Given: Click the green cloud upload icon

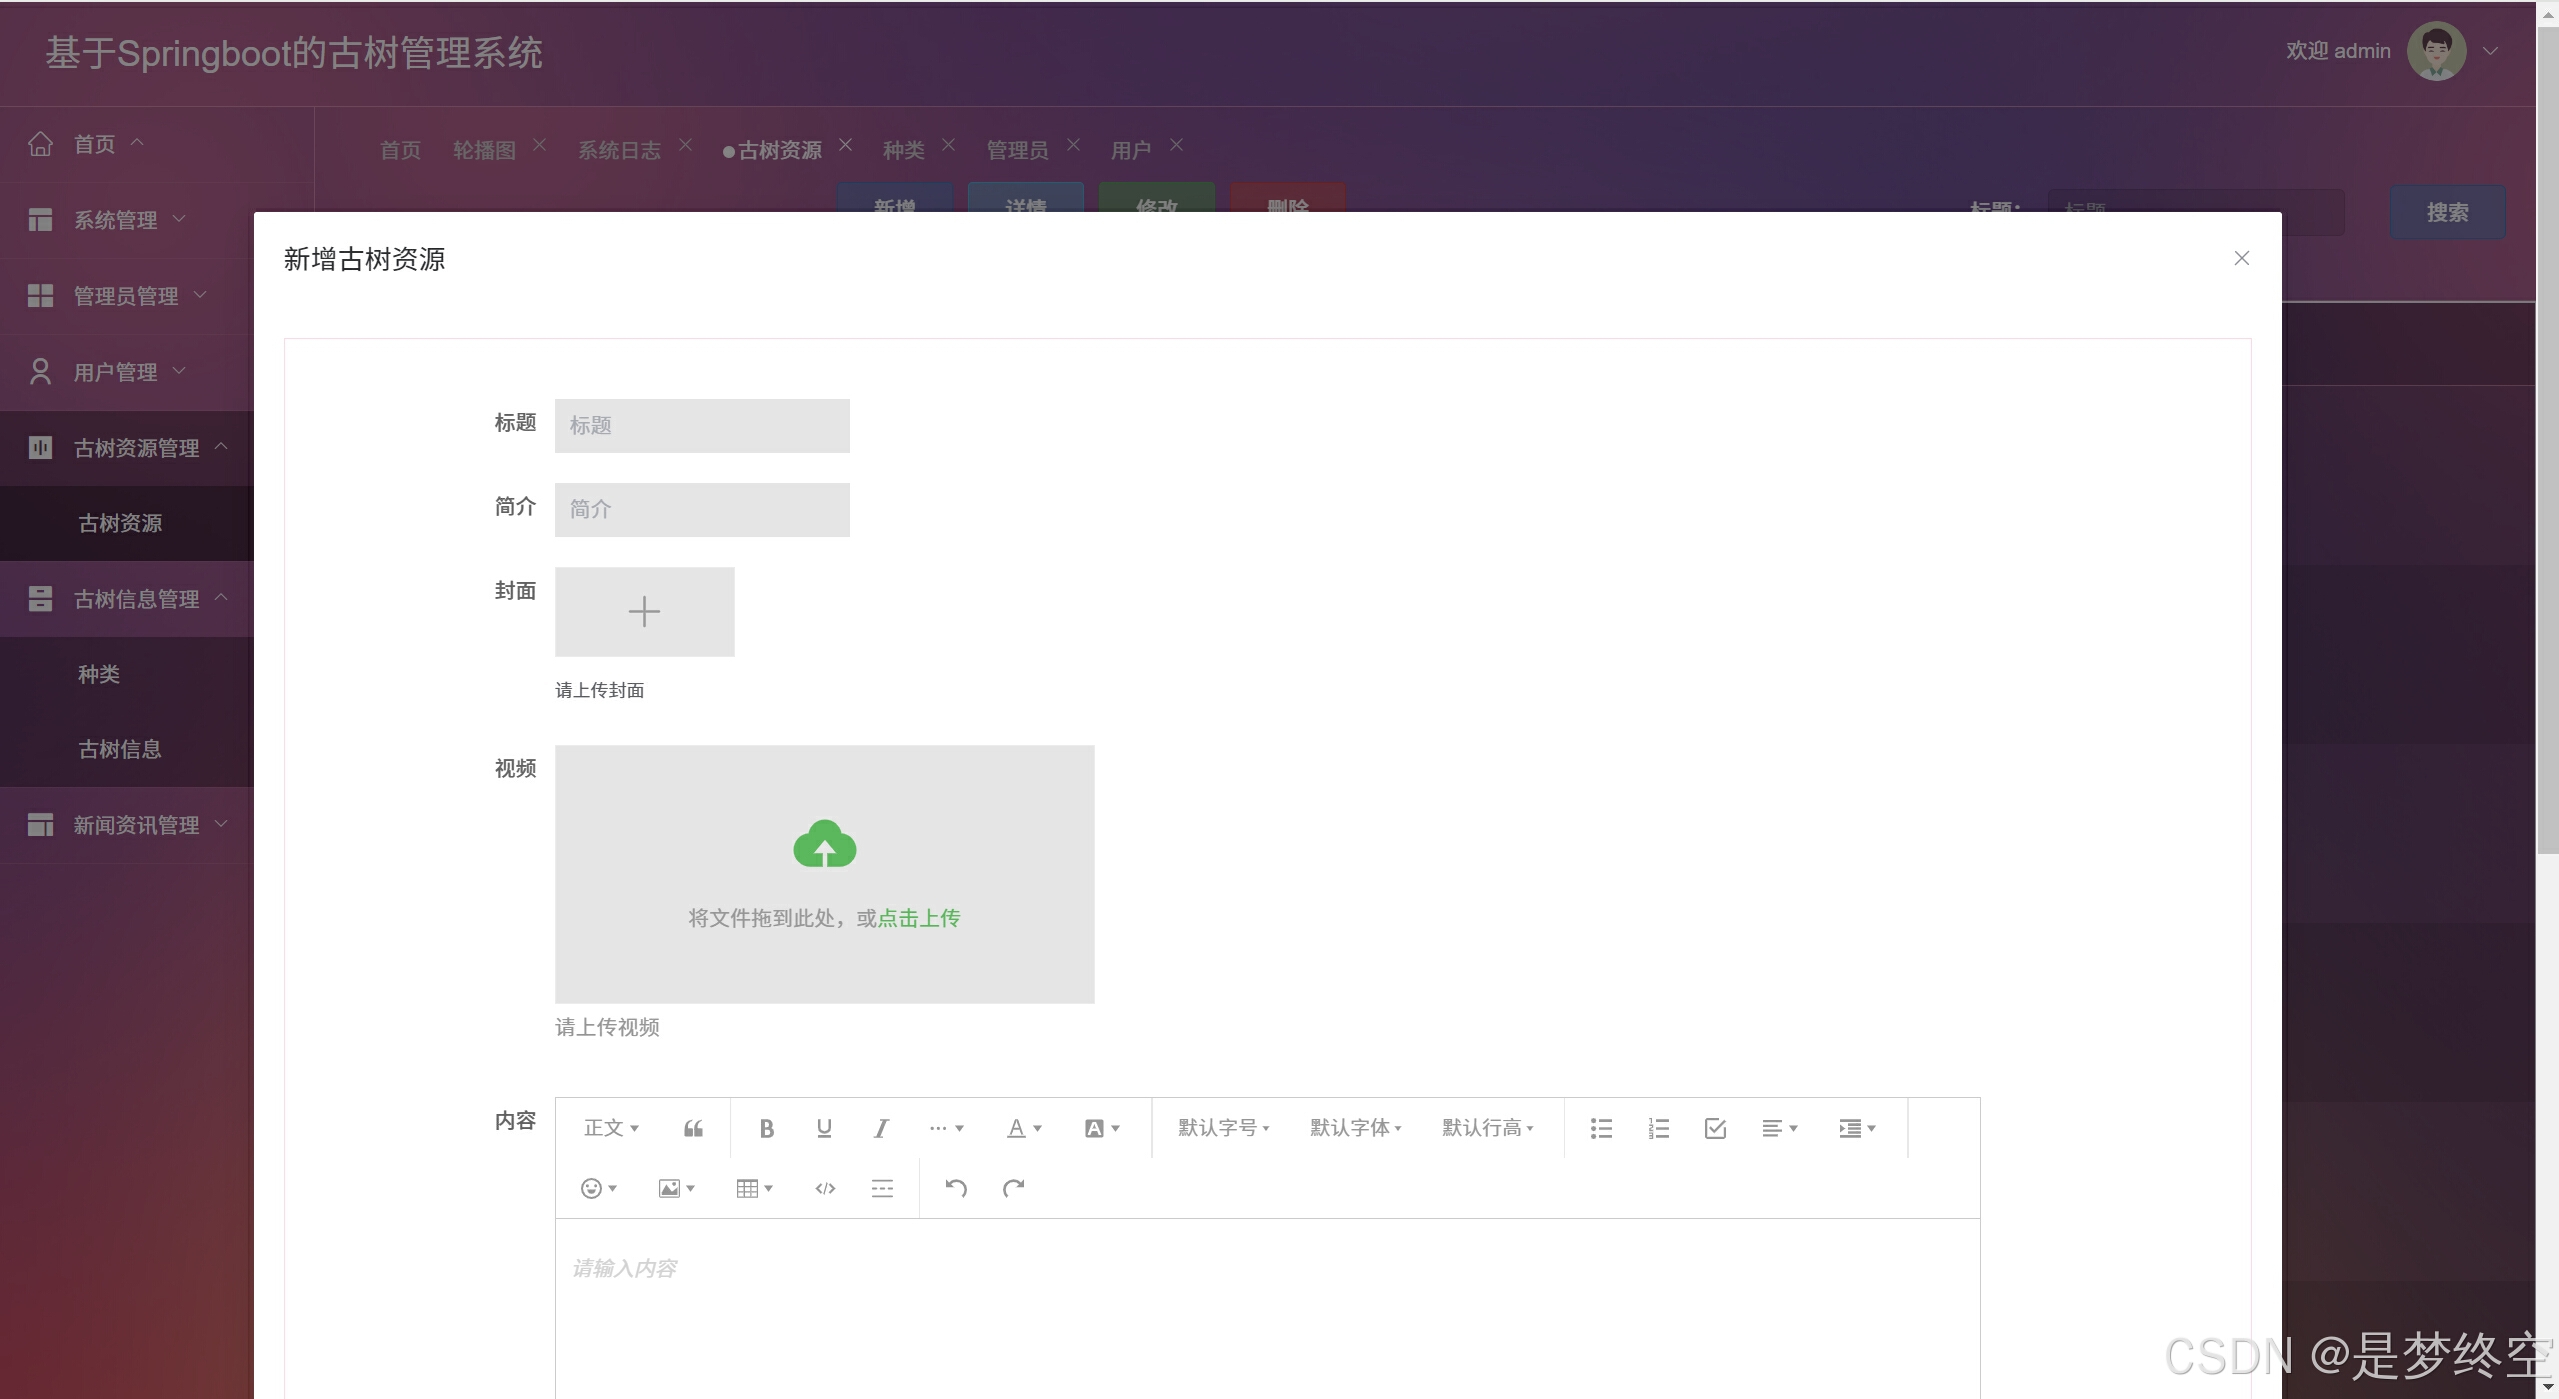Looking at the screenshot, I should click(x=824, y=843).
